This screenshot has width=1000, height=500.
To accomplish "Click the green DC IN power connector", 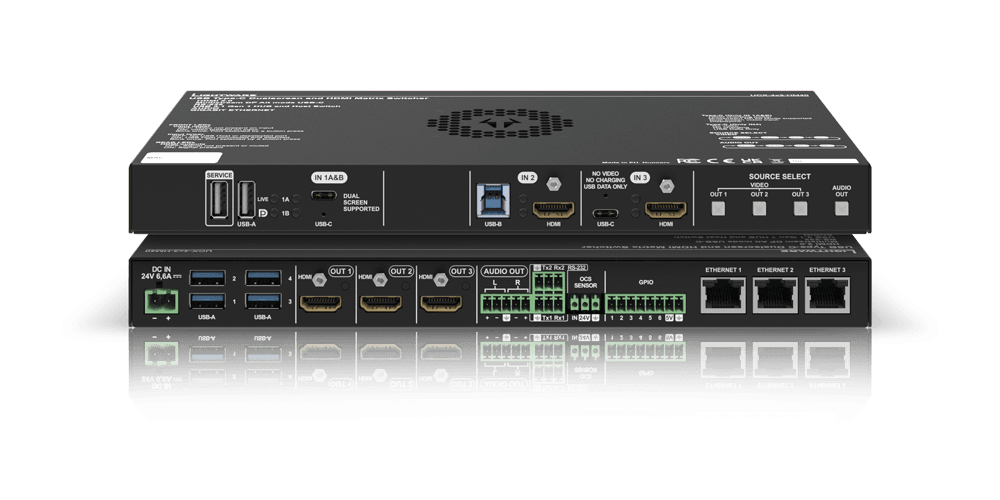I will 161,302.
